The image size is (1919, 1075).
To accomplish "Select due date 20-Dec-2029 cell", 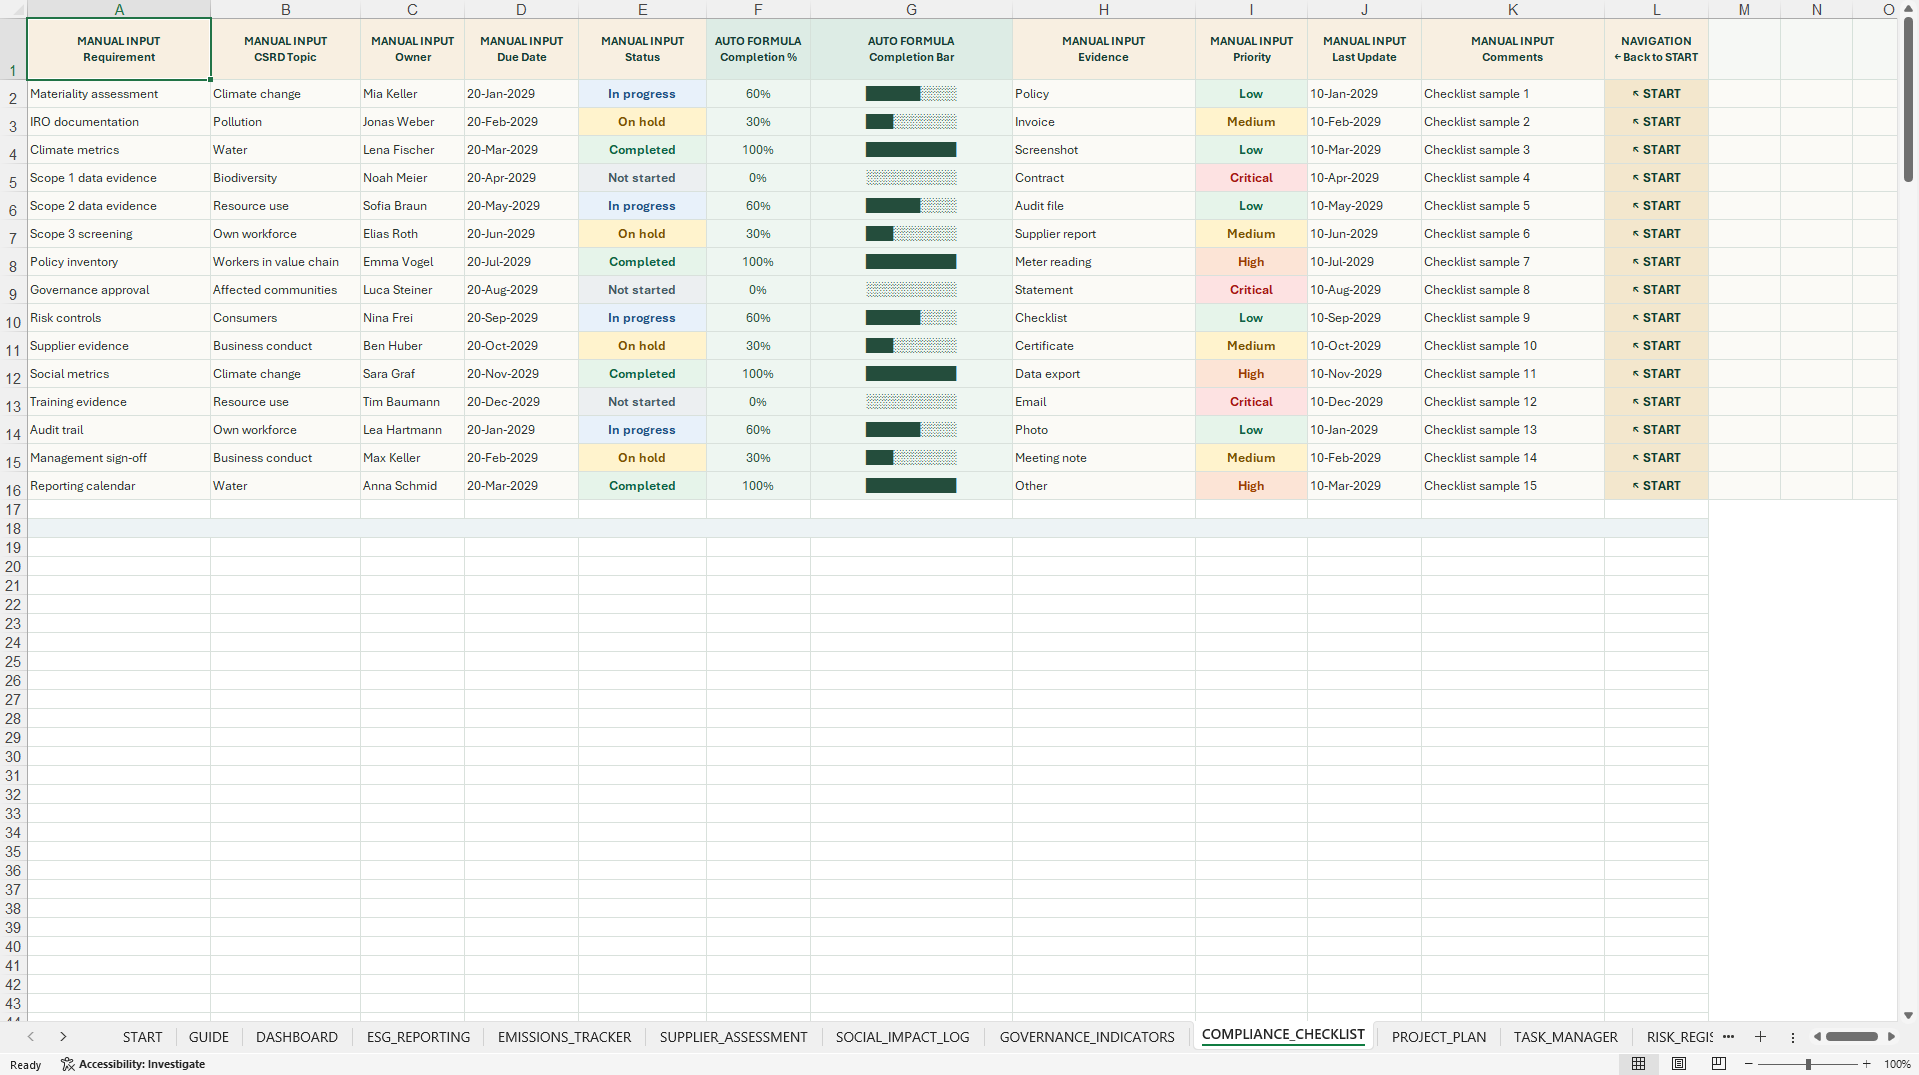I will tap(521, 402).
